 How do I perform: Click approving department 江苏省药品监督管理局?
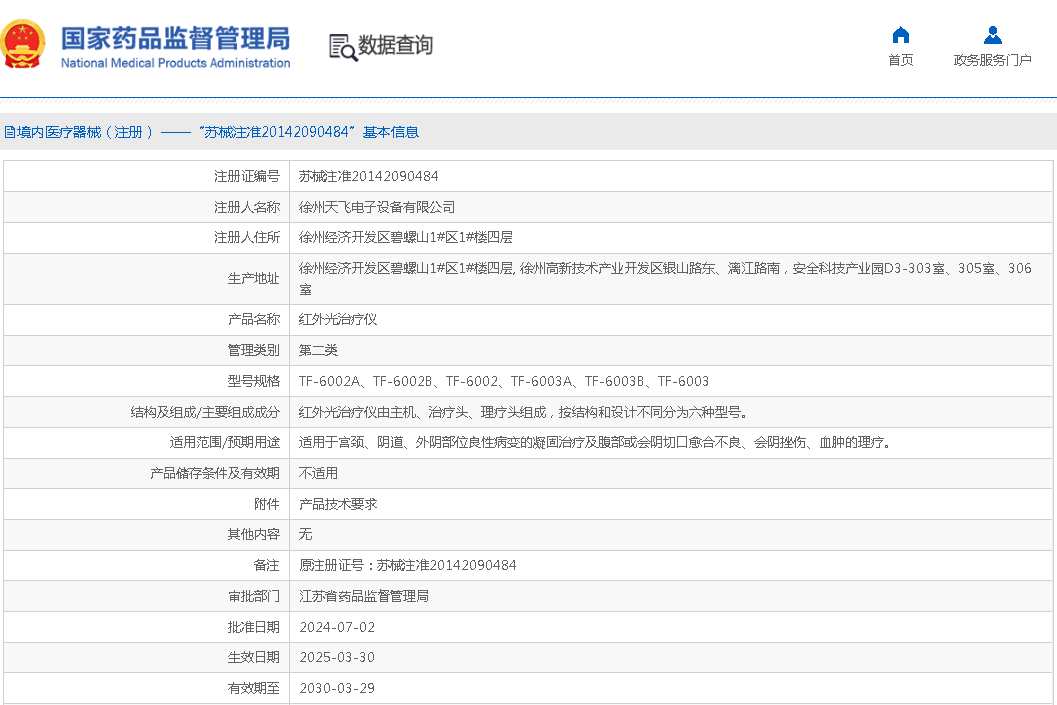(364, 596)
